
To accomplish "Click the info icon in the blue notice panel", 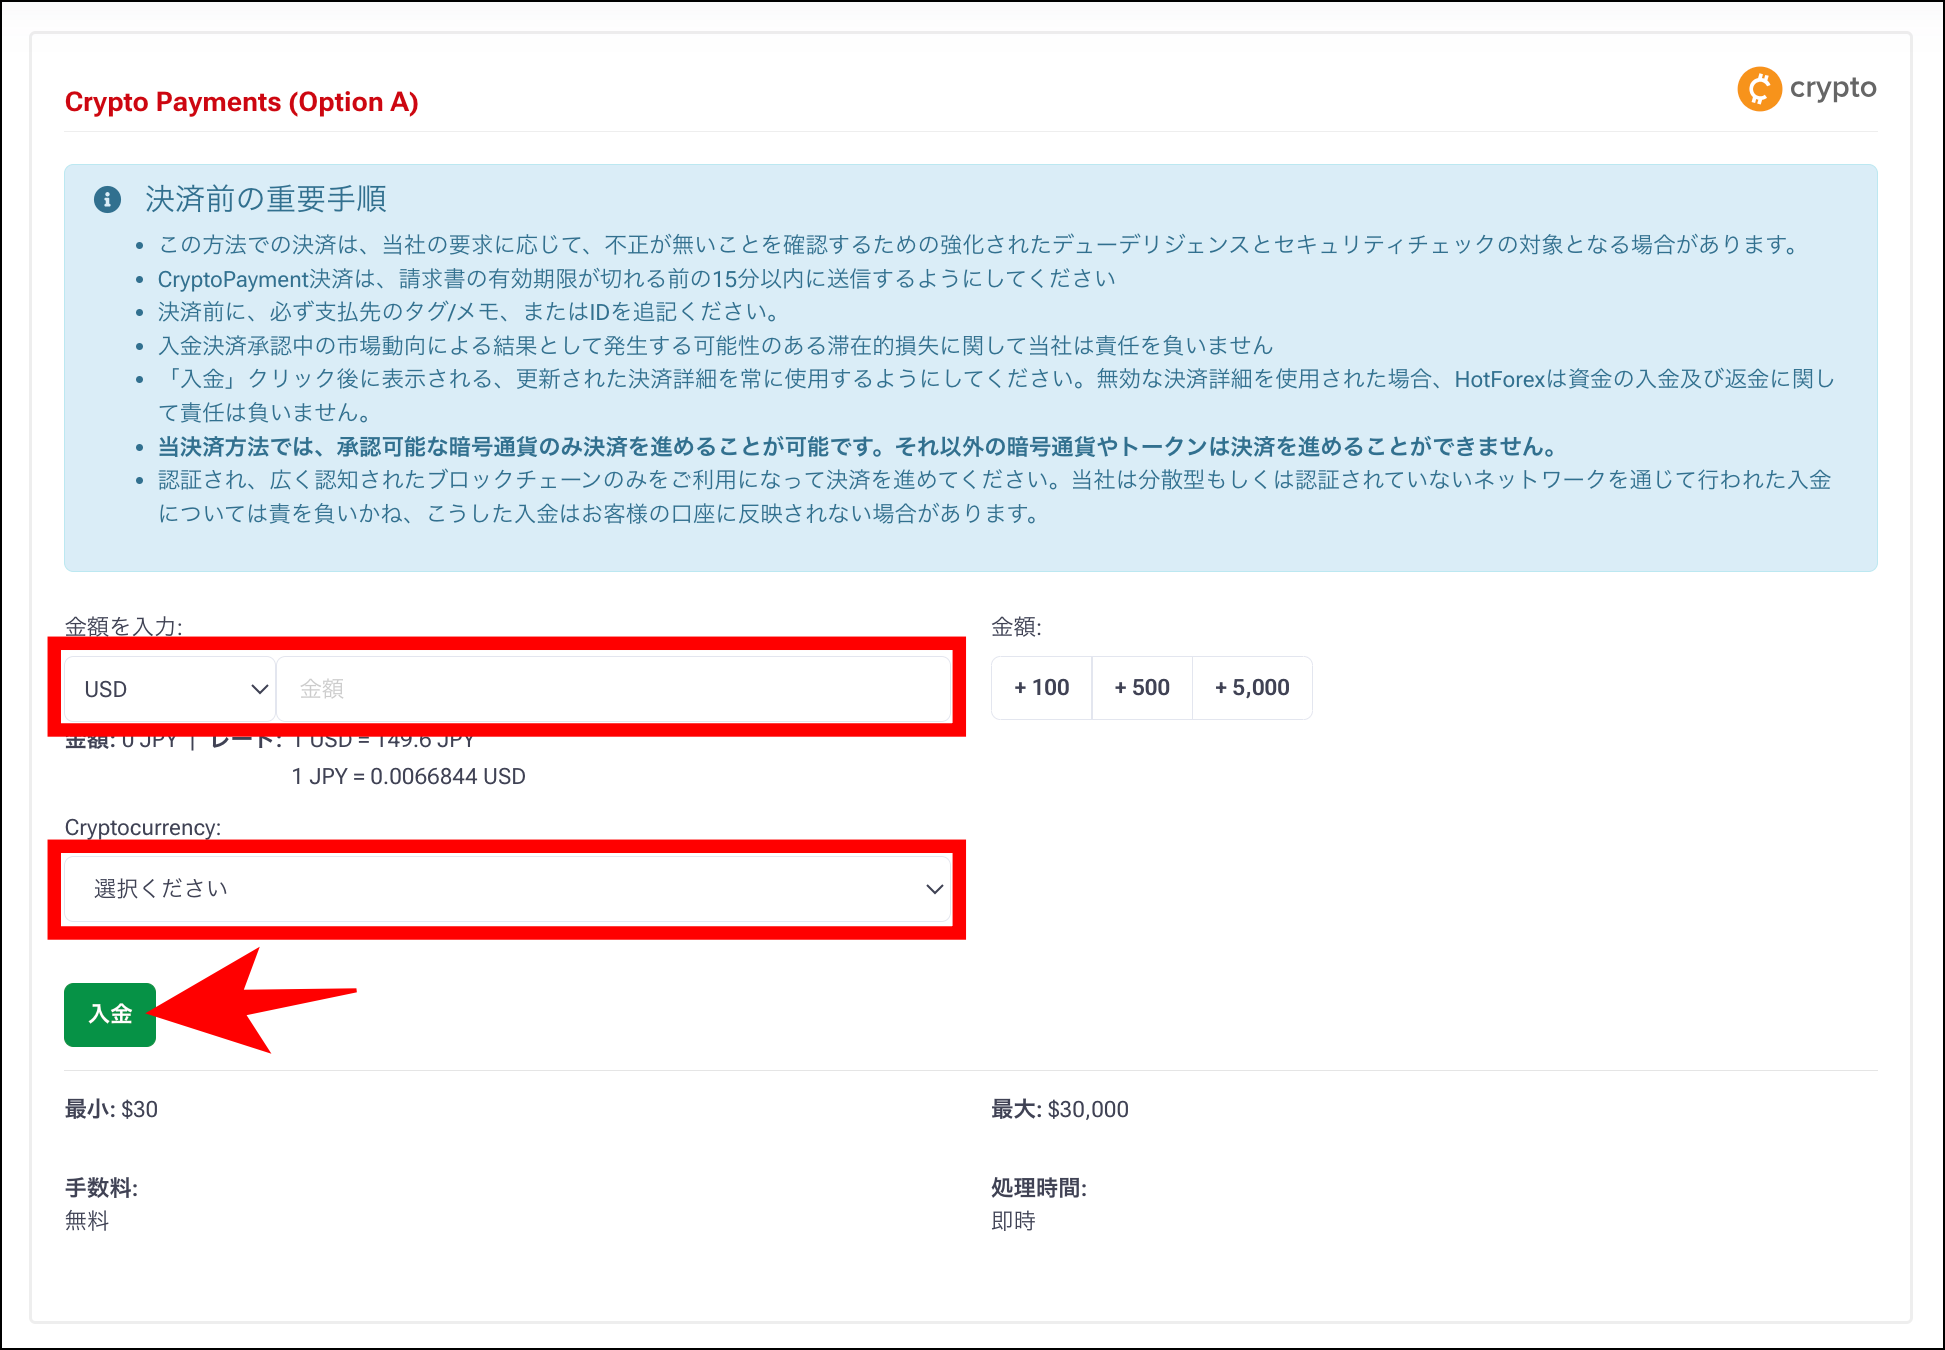I will click(108, 199).
